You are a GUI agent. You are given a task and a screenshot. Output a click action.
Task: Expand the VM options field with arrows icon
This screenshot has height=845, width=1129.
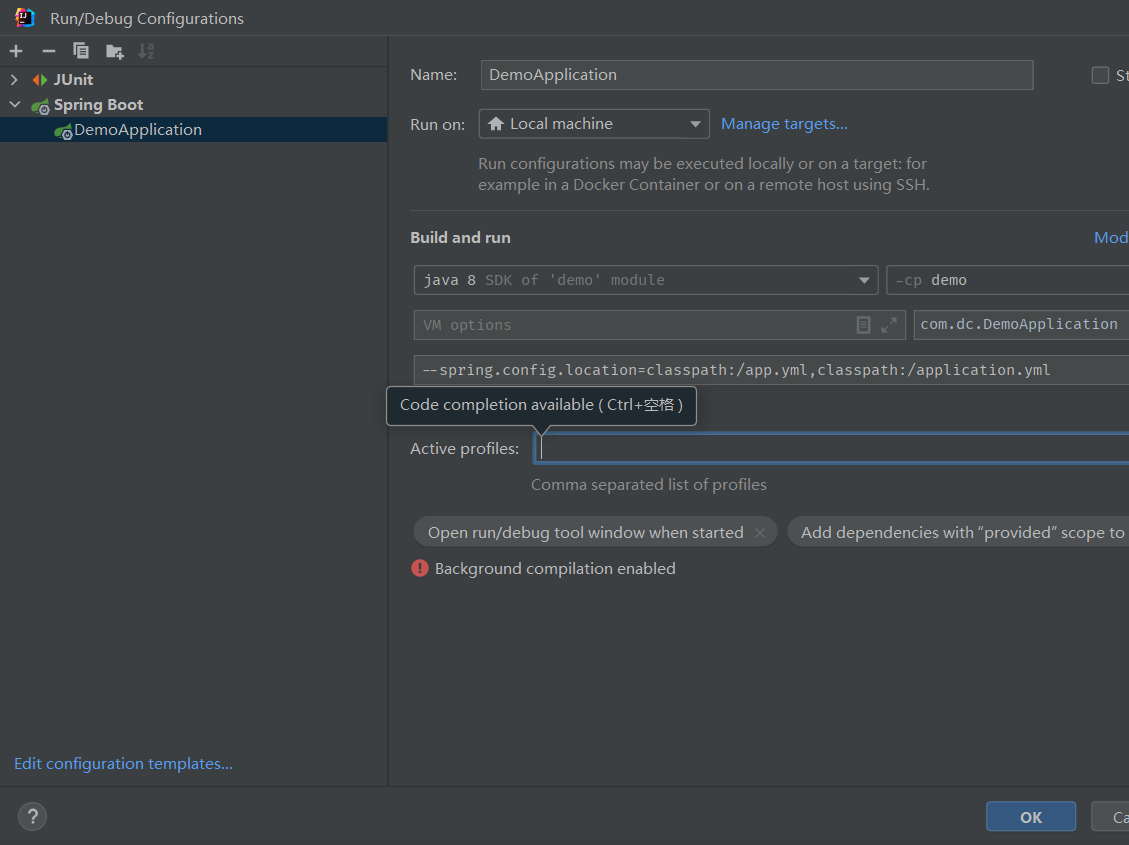point(889,325)
